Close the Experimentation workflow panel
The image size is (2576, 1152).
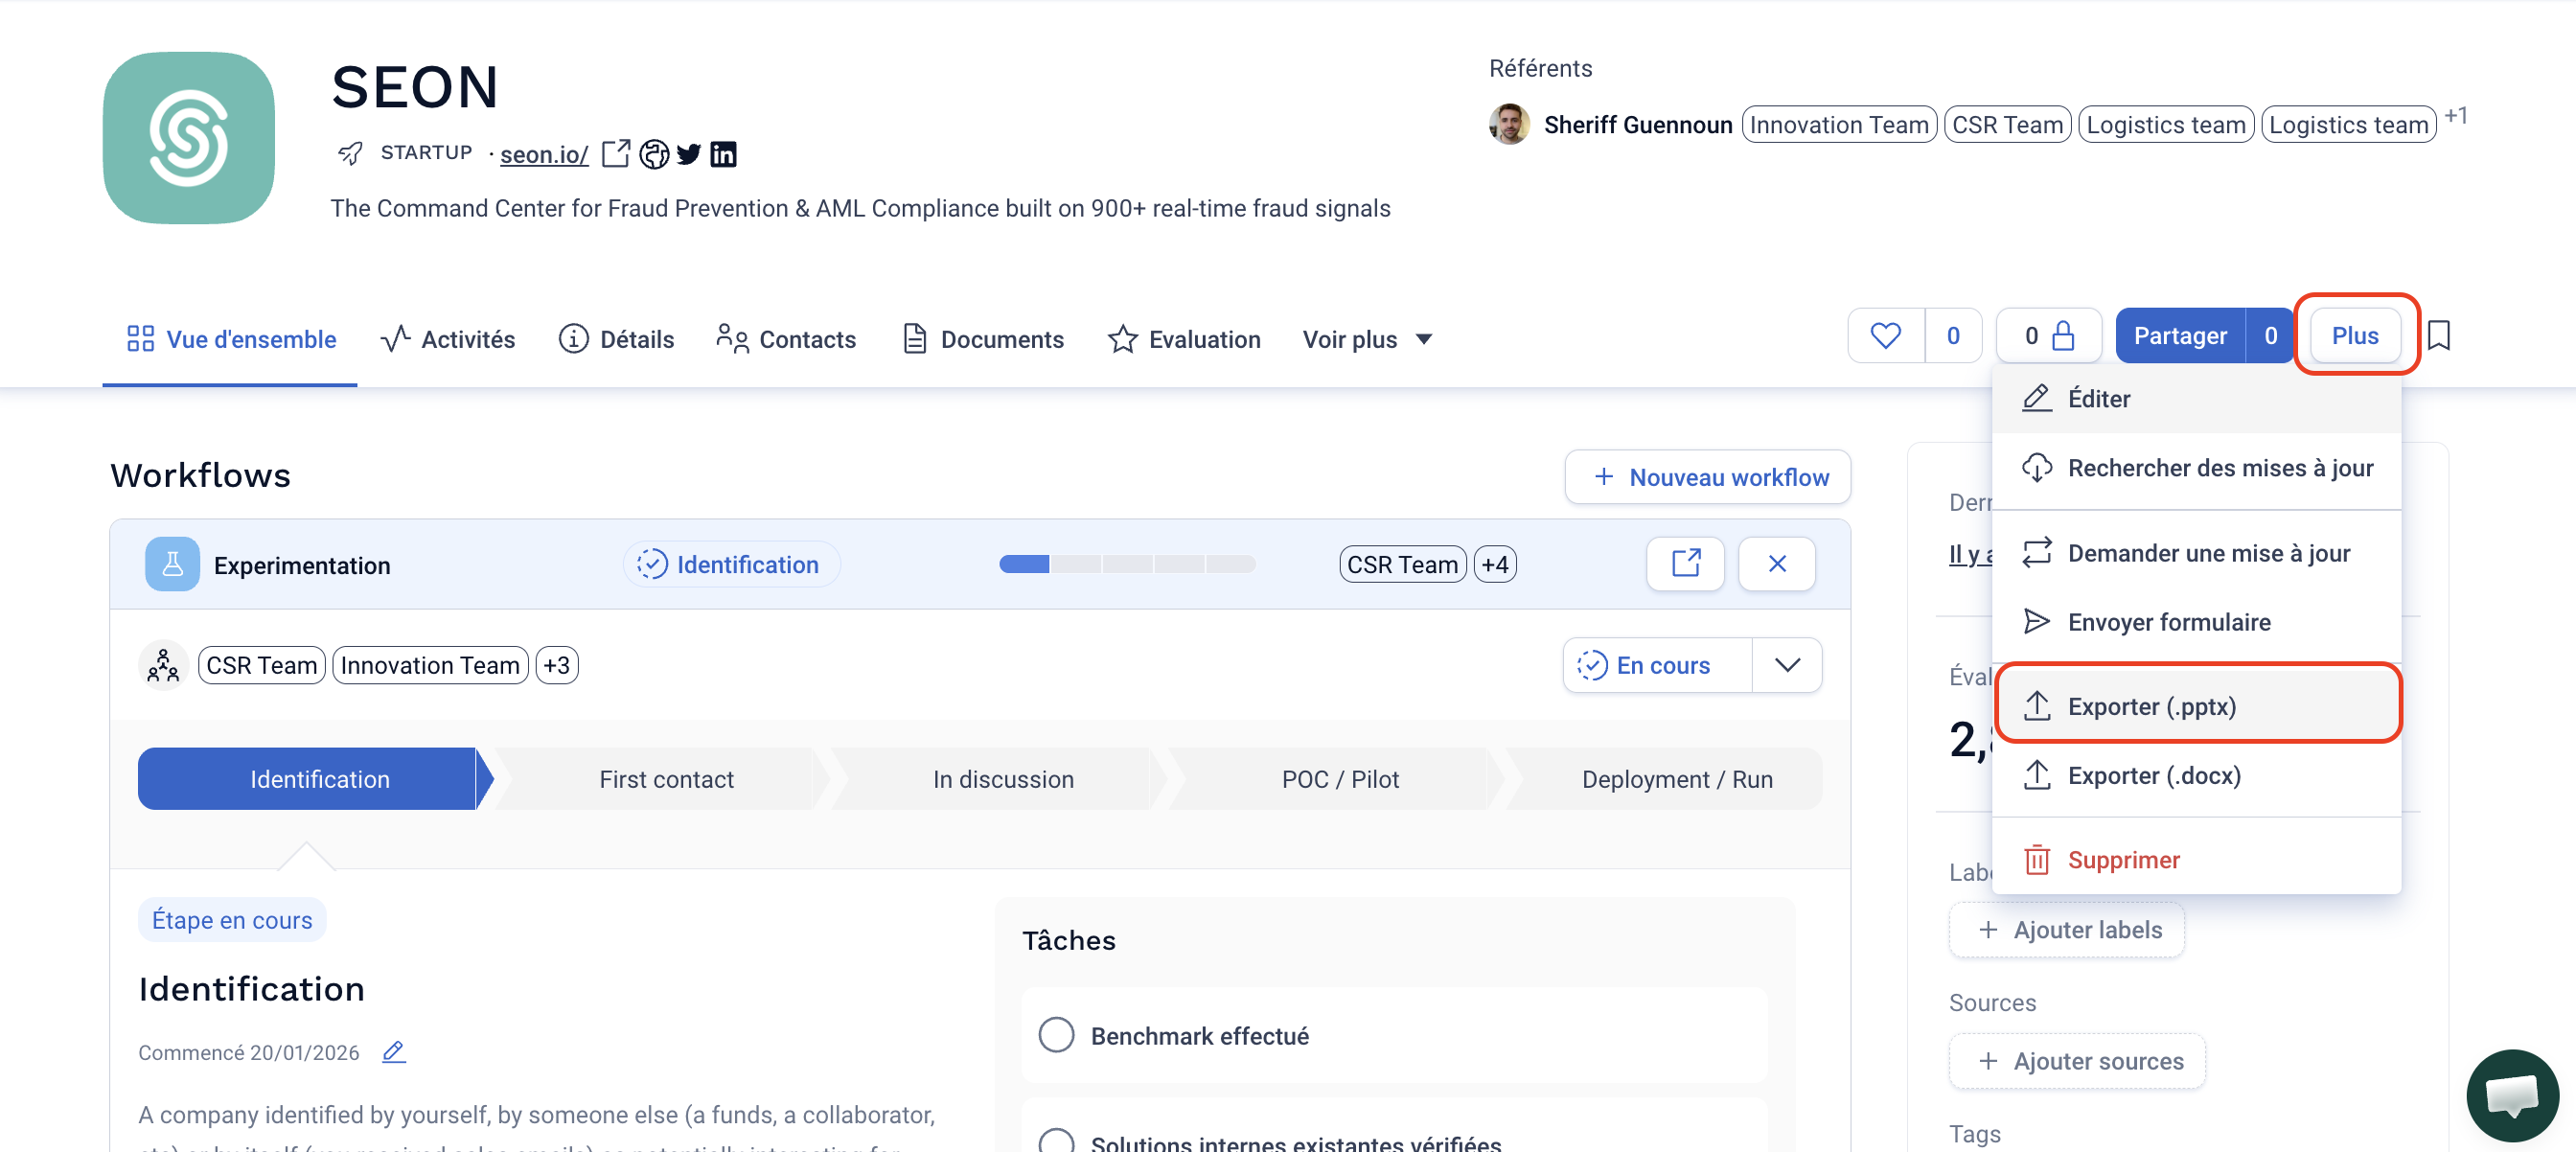click(1777, 564)
